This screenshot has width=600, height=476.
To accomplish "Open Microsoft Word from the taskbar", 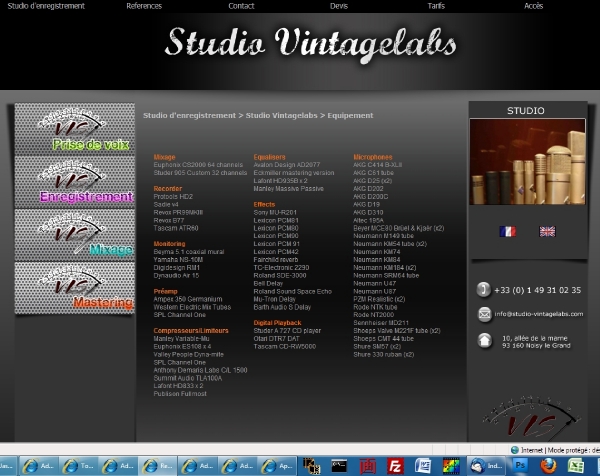I will click(x=423, y=466).
